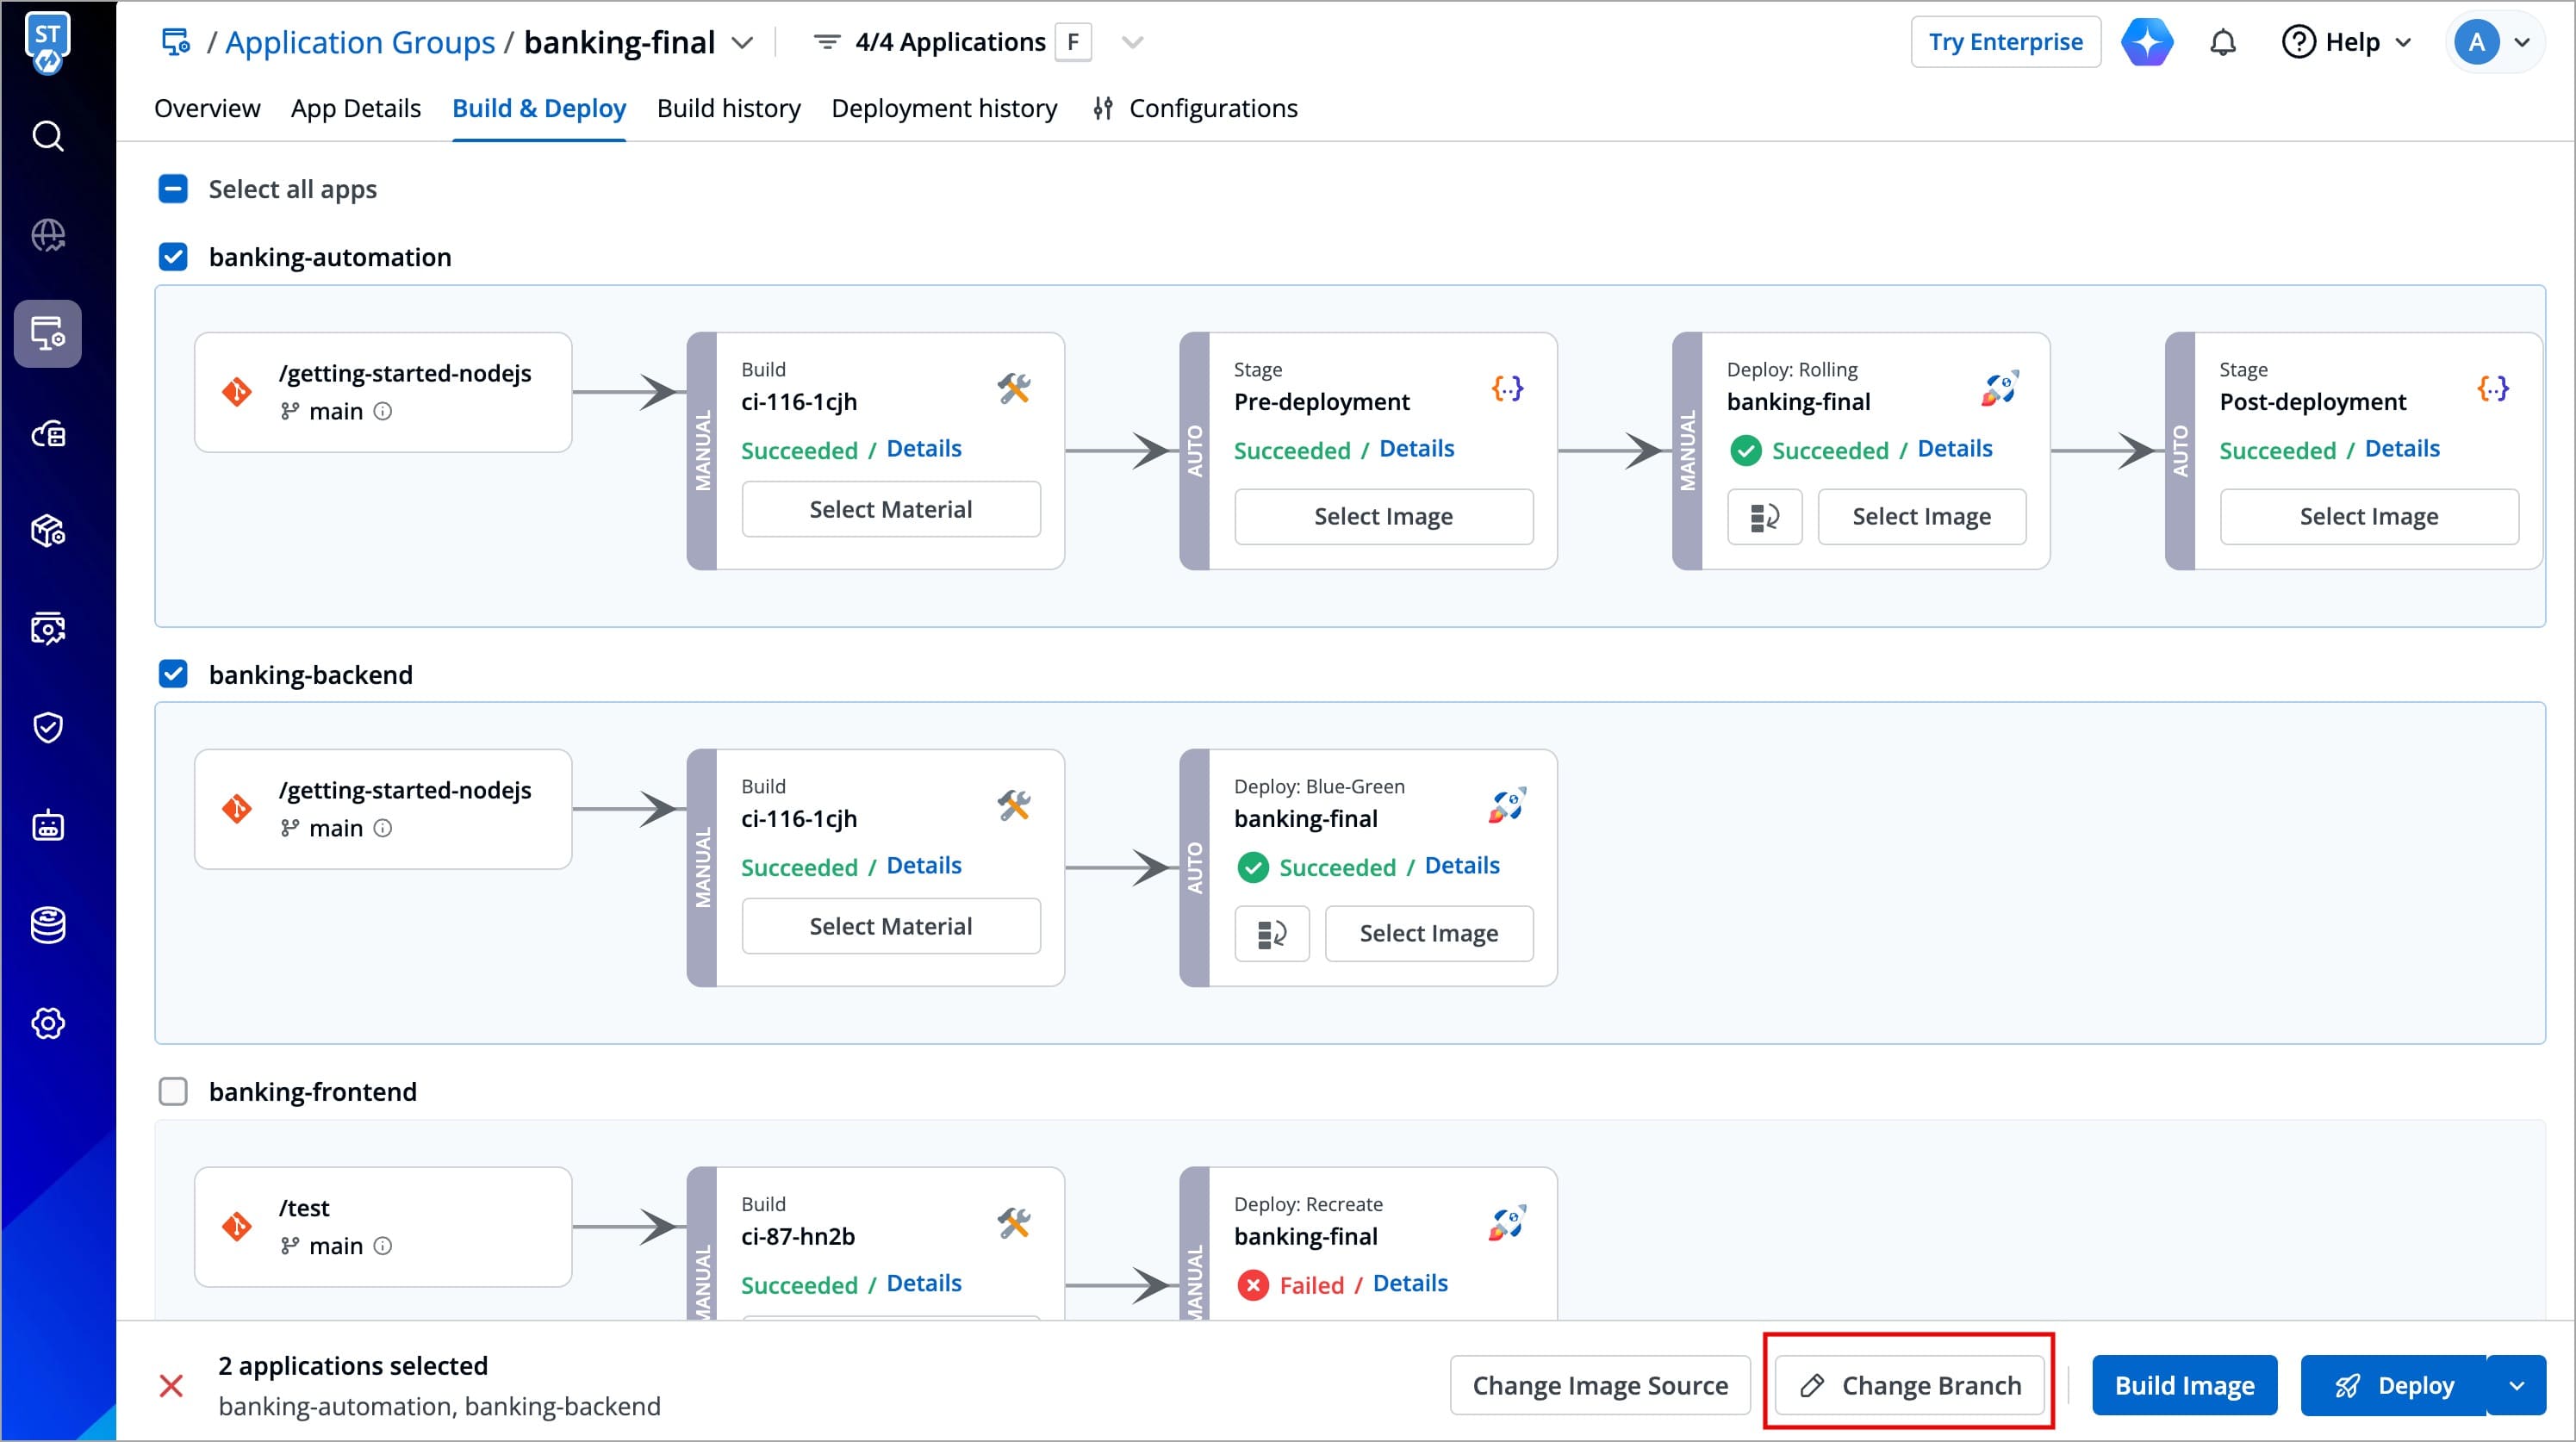
Task: Check the banking-frontend checkbox
Action: (x=173, y=1091)
